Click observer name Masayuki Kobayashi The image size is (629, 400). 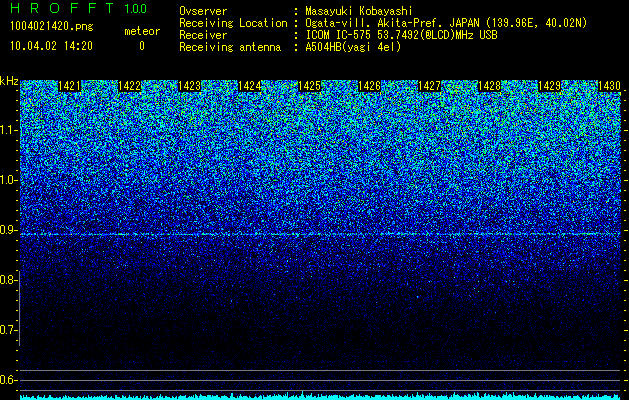pyautogui.click(x=359, y=11)
